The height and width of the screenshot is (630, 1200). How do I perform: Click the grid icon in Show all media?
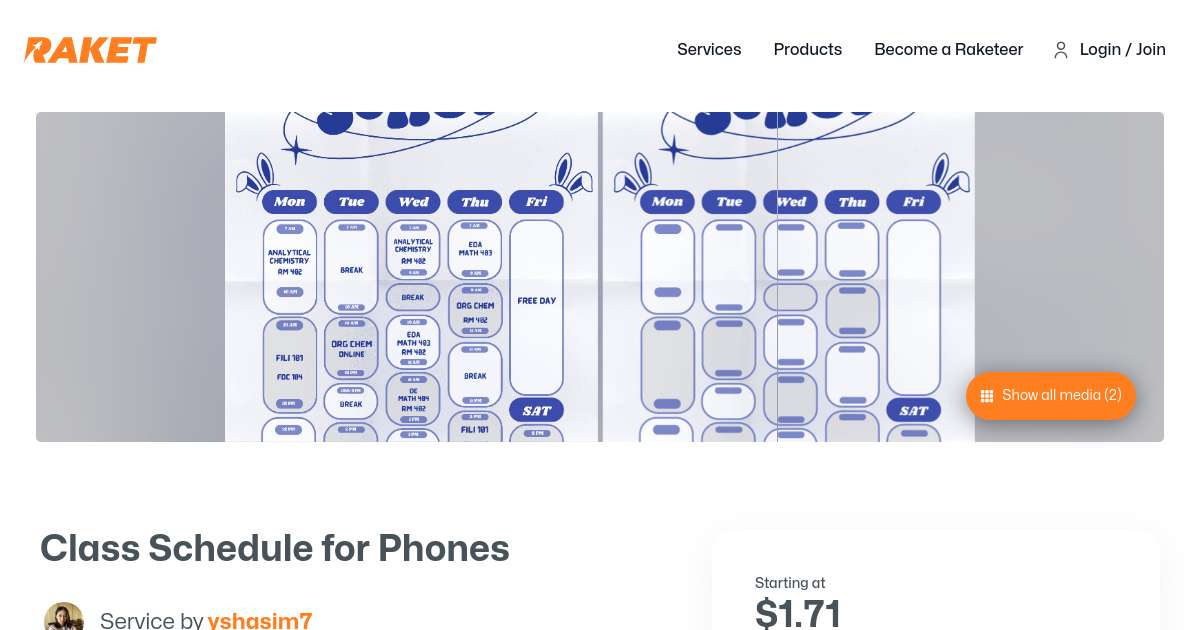tap(986, 396)
